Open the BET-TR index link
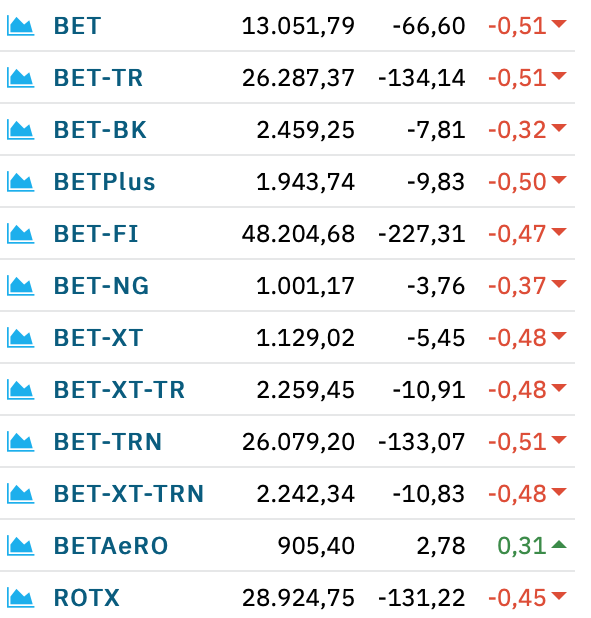 pos(98,78)
